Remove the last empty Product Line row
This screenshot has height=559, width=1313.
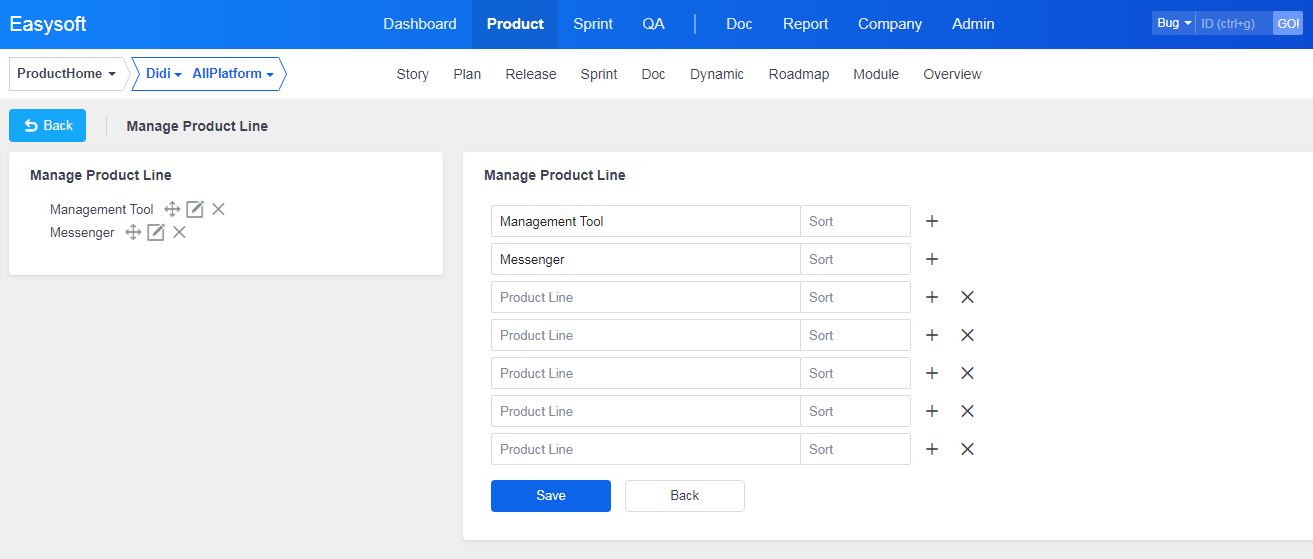[x=967, y=449]
